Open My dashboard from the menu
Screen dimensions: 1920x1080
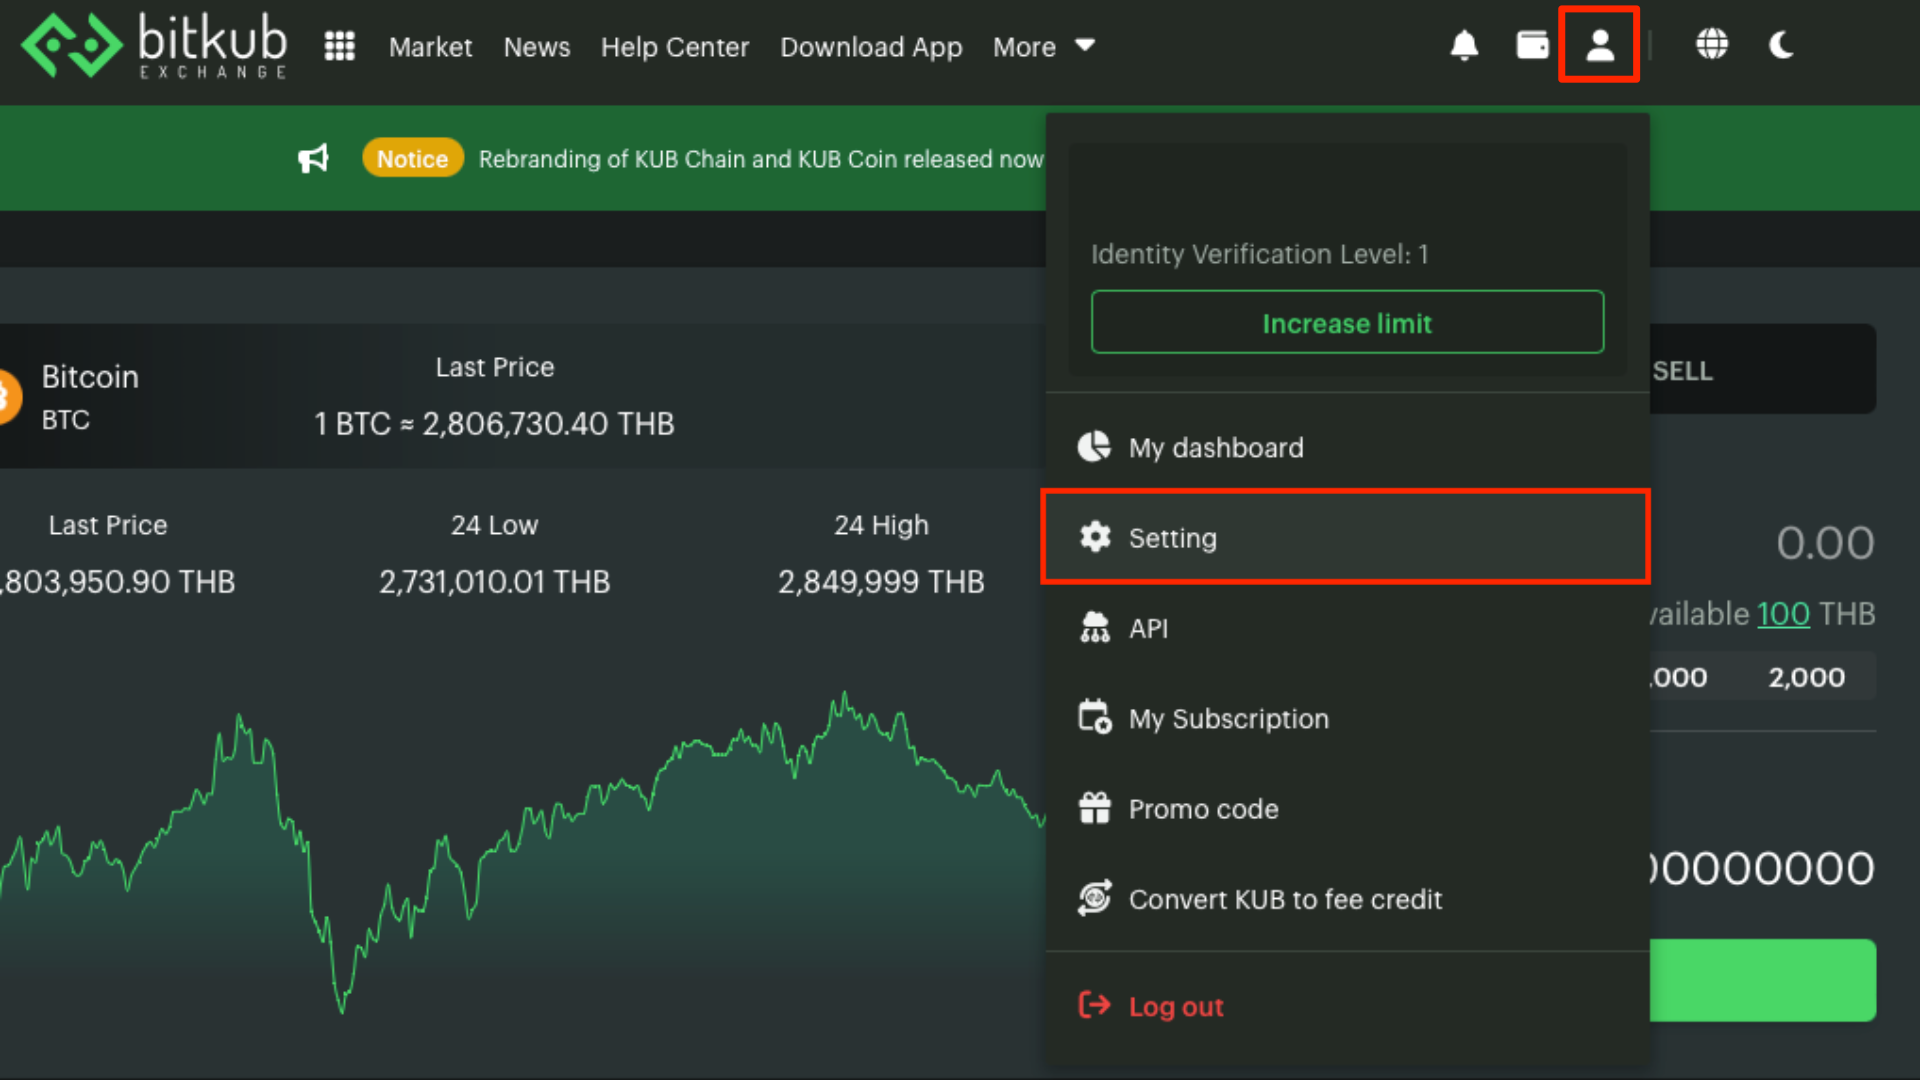[1215, 447]
